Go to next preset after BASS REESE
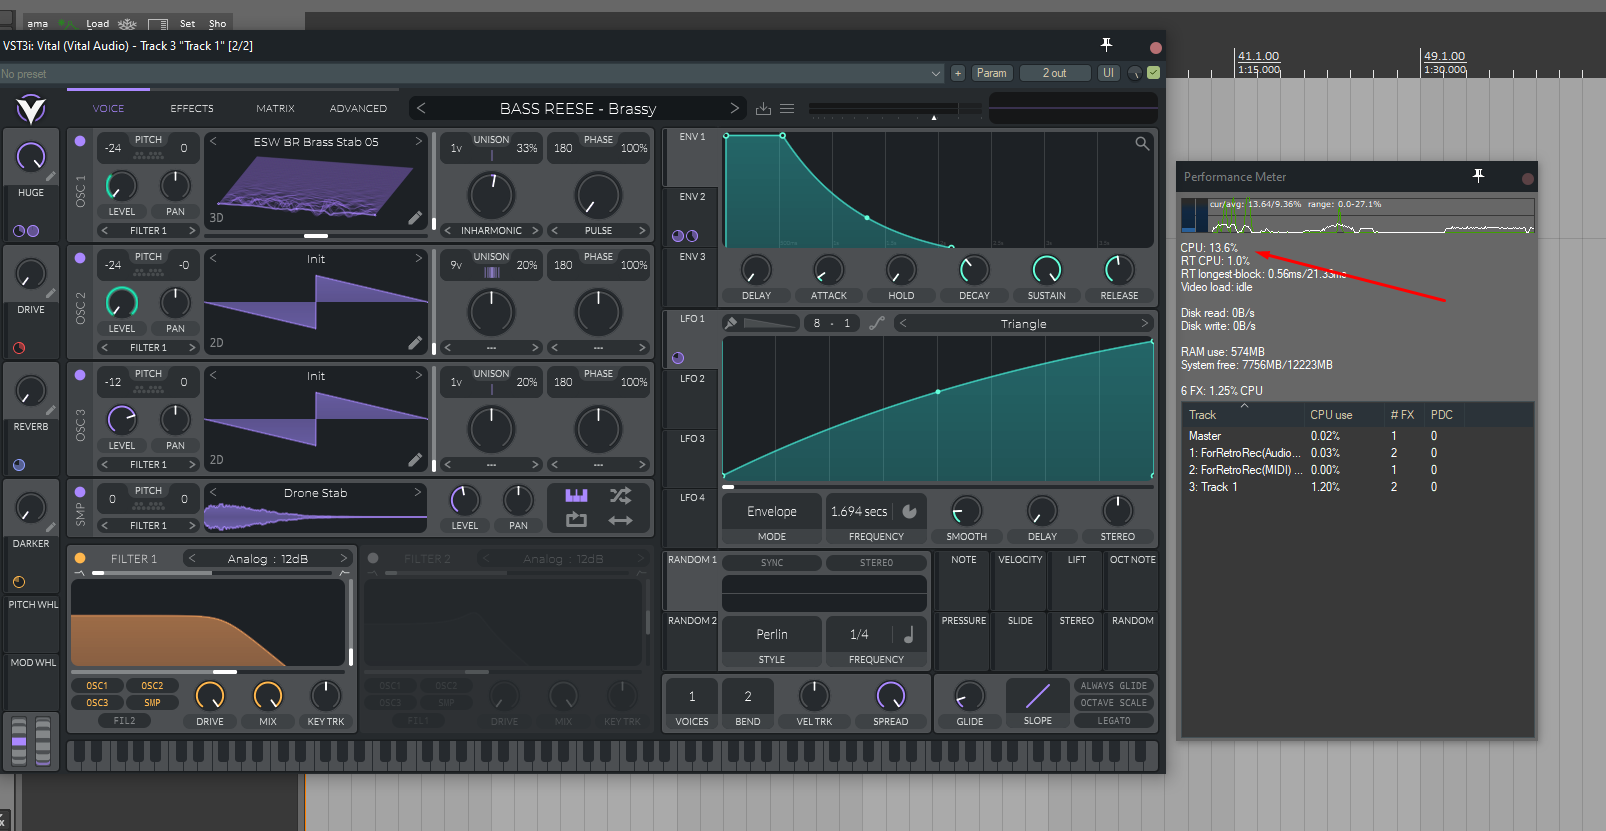This screenshot has width=1606, height=831. pos(735,108)
